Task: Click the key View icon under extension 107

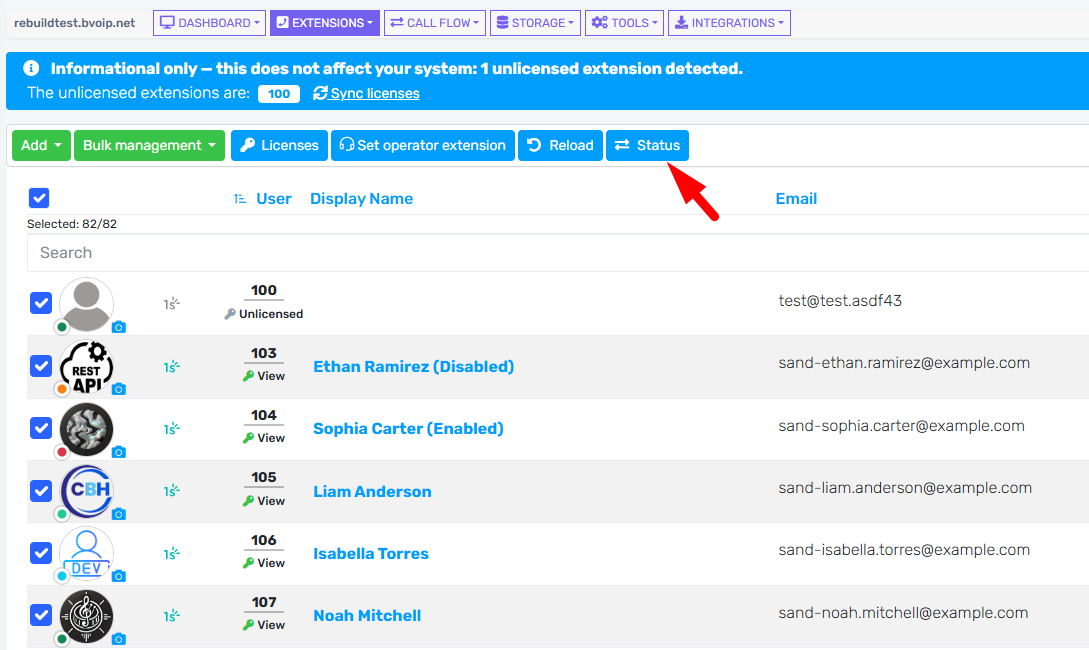Action: pos(249,625)
